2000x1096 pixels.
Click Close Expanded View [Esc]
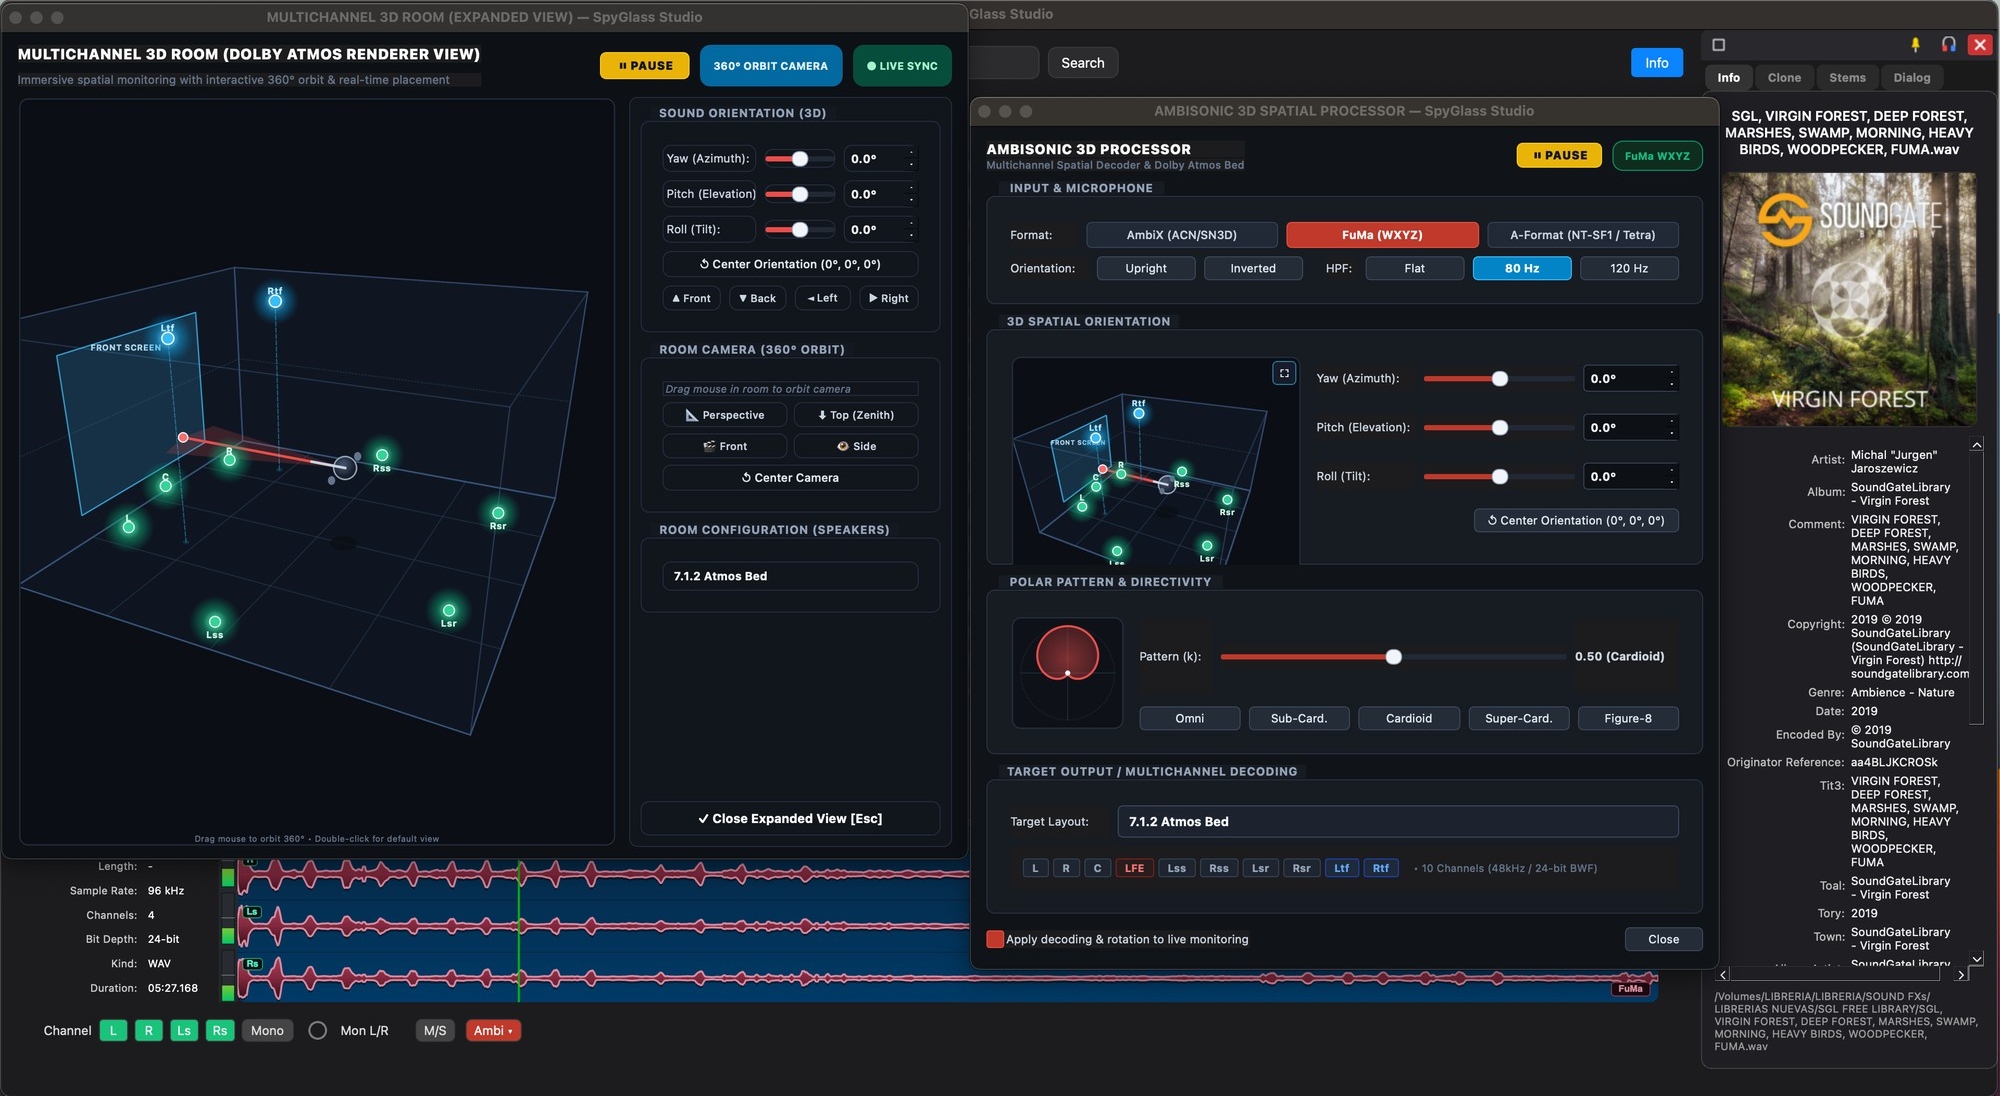click(790, 819)
